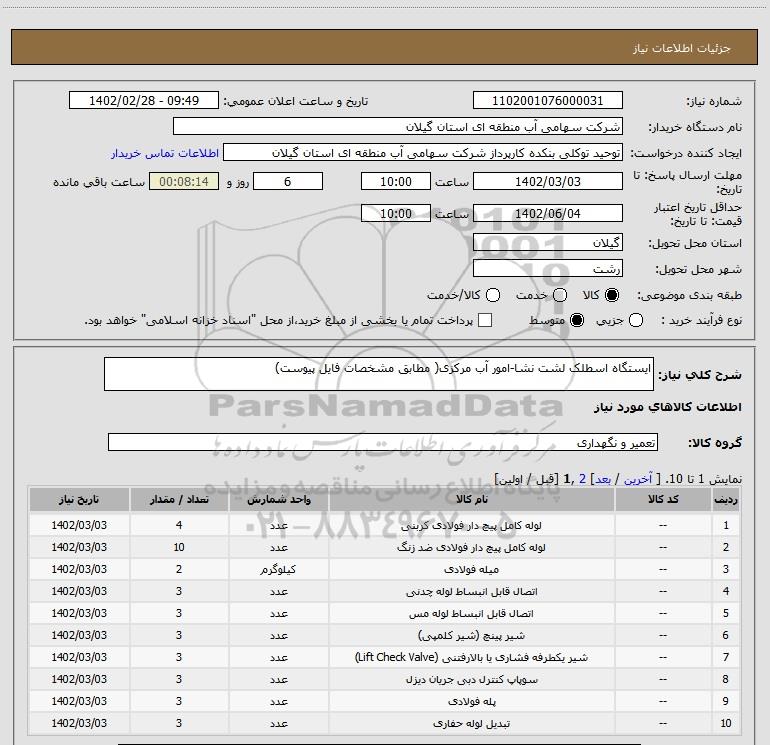Go to next page link بعد

(x=603, y=479)
